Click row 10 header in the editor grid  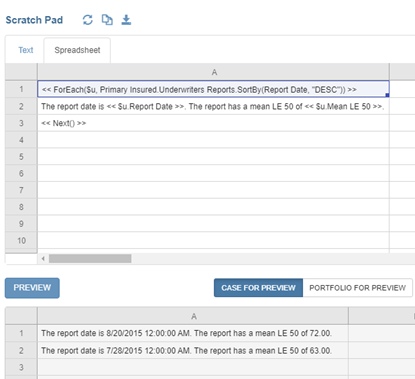pyautogui.click(x=21, y=240)
